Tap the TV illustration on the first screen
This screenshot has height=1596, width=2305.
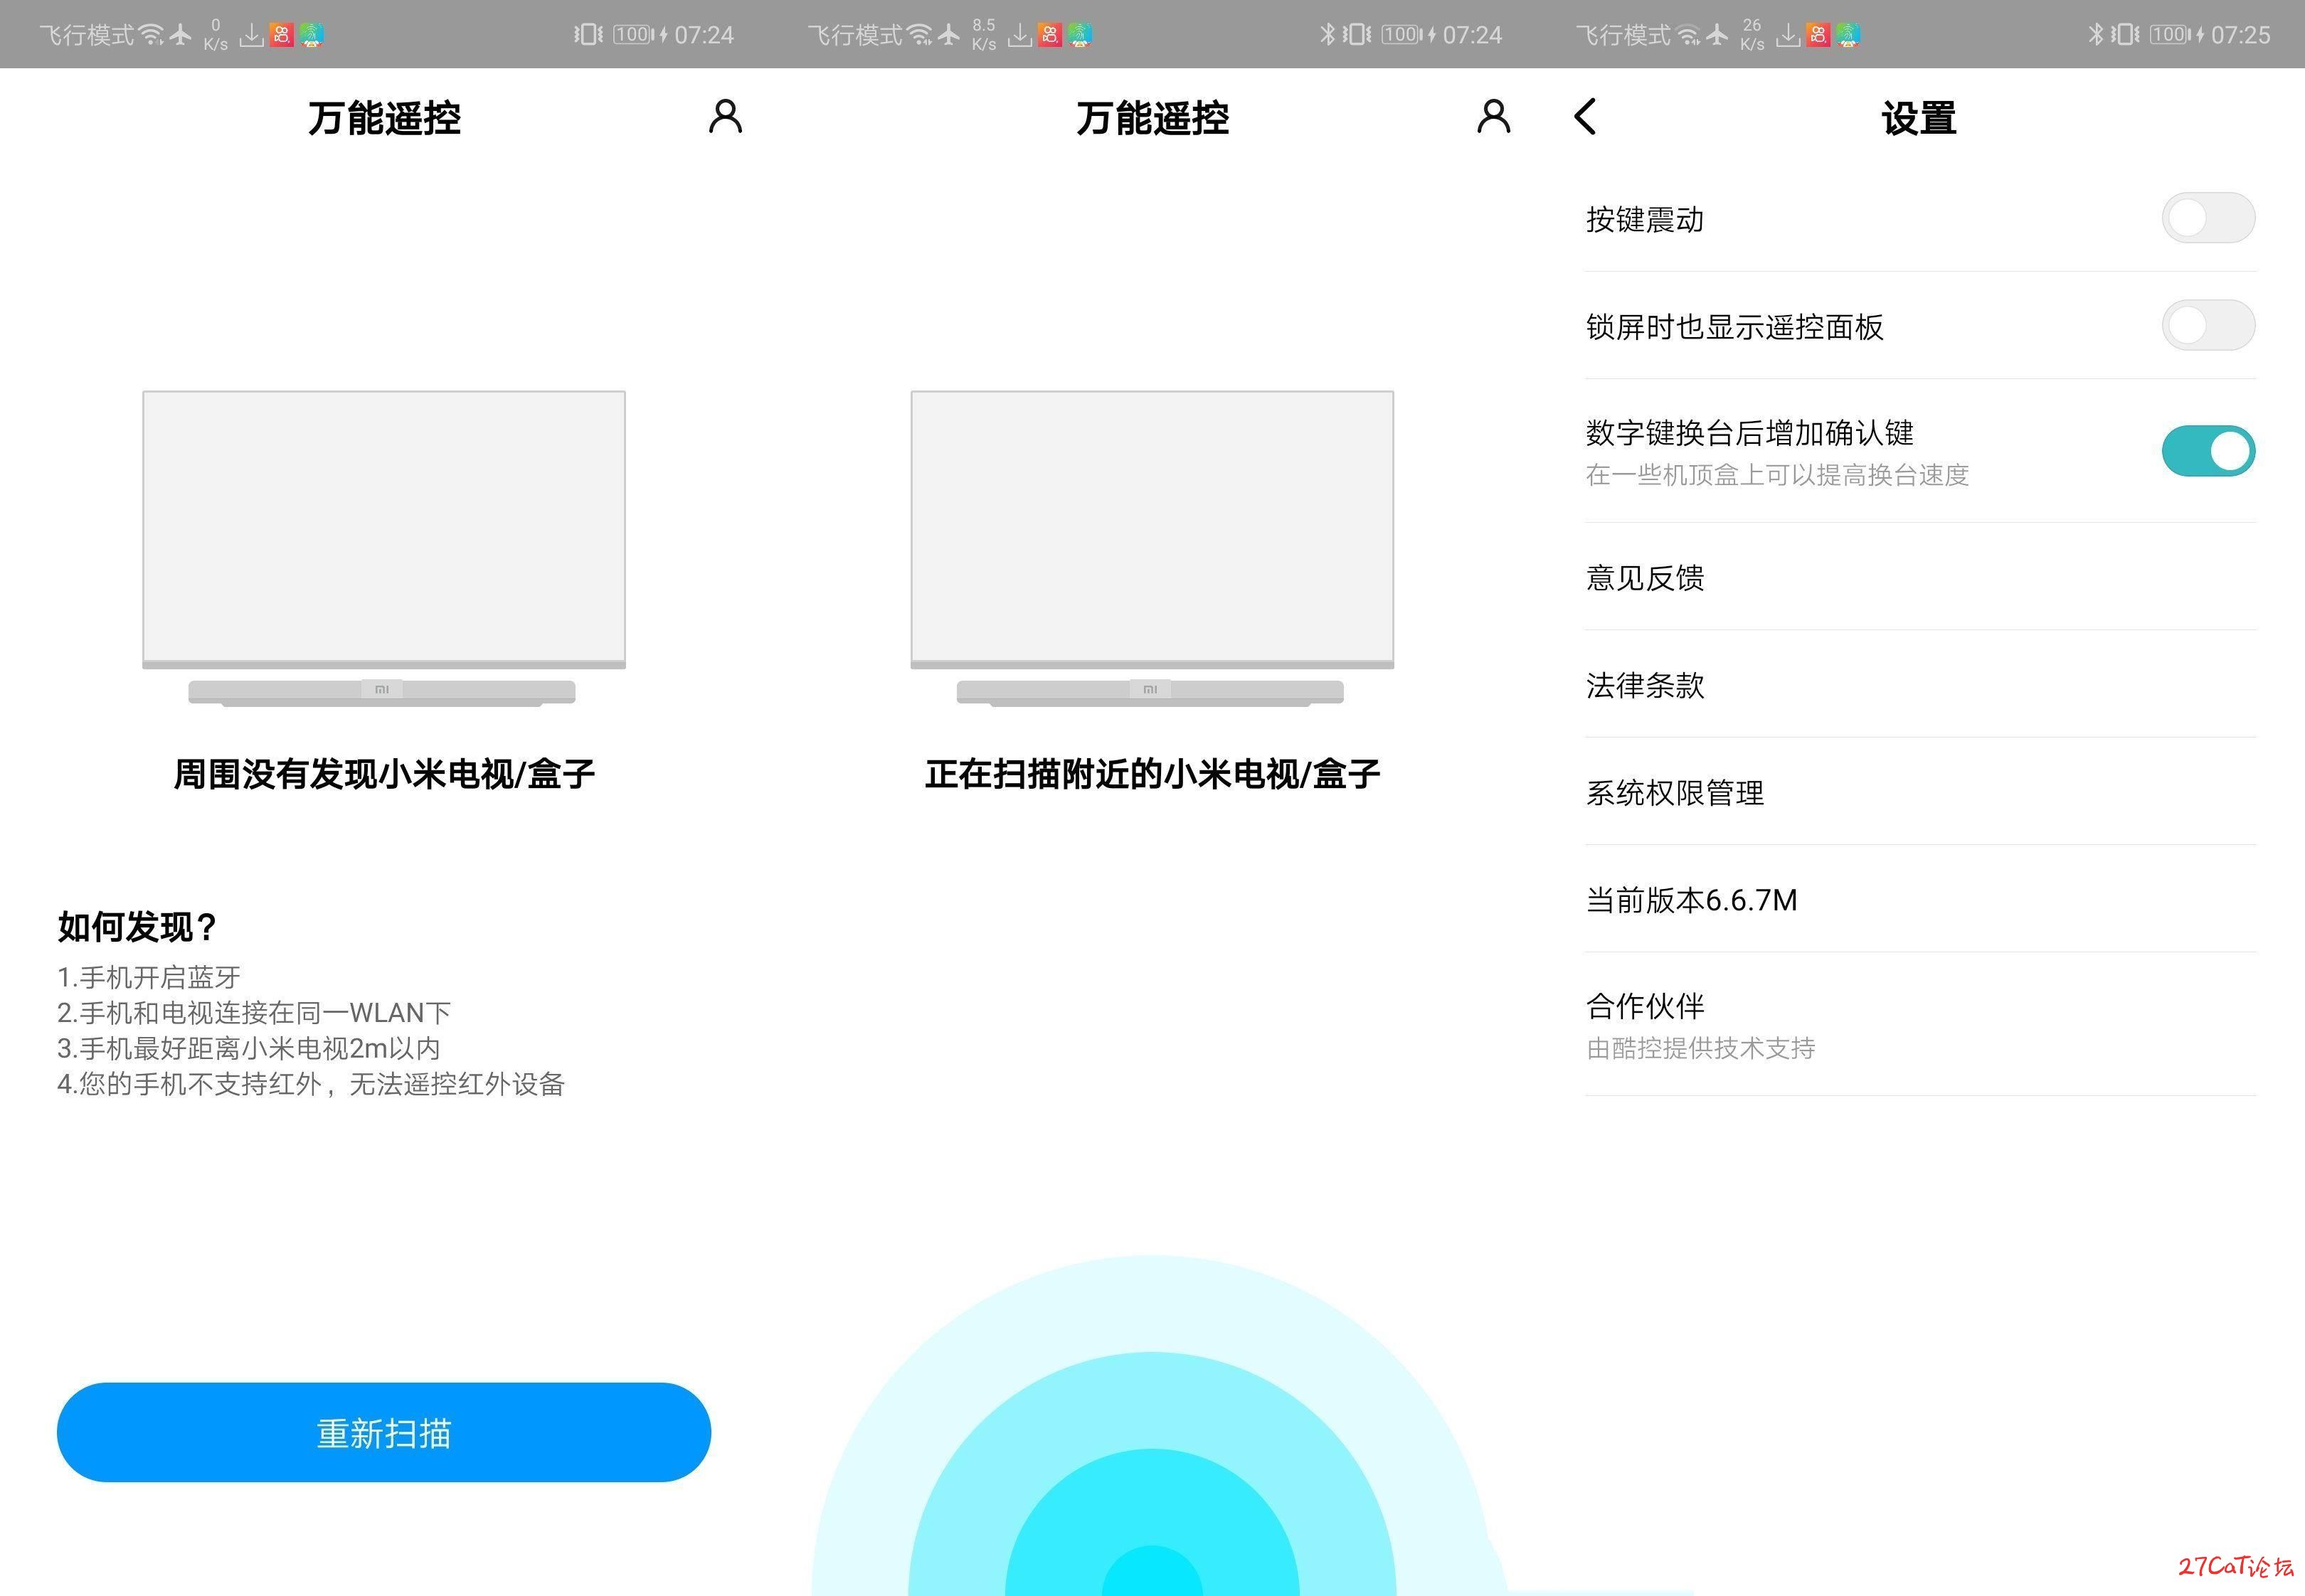(x=384, y=548)
